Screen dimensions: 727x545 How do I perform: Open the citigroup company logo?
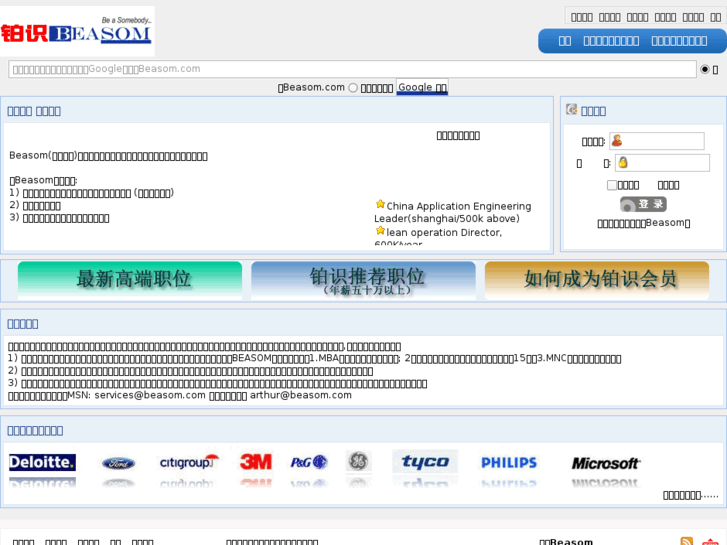point(189,462)
